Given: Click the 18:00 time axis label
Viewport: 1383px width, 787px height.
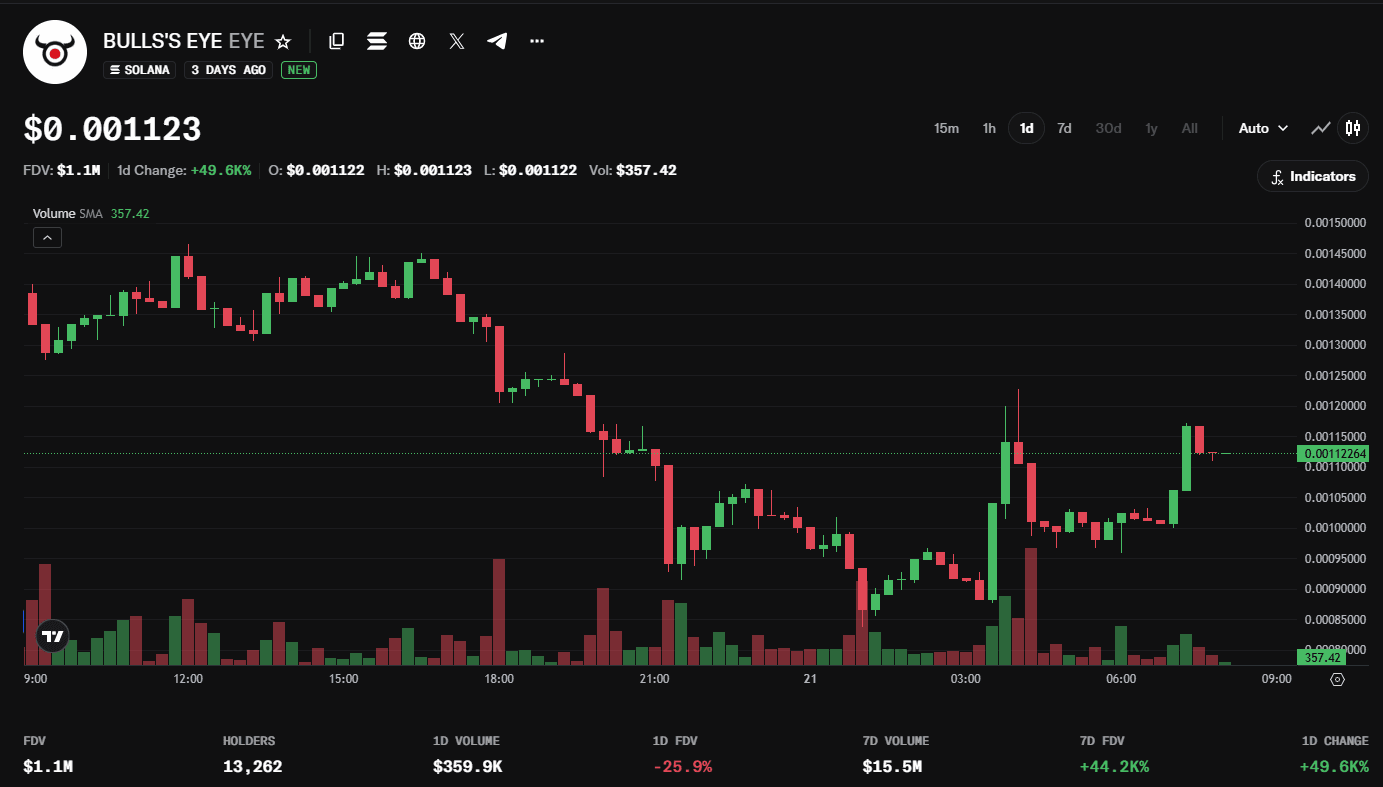Looking at the screenshot, I should (499, 679).
